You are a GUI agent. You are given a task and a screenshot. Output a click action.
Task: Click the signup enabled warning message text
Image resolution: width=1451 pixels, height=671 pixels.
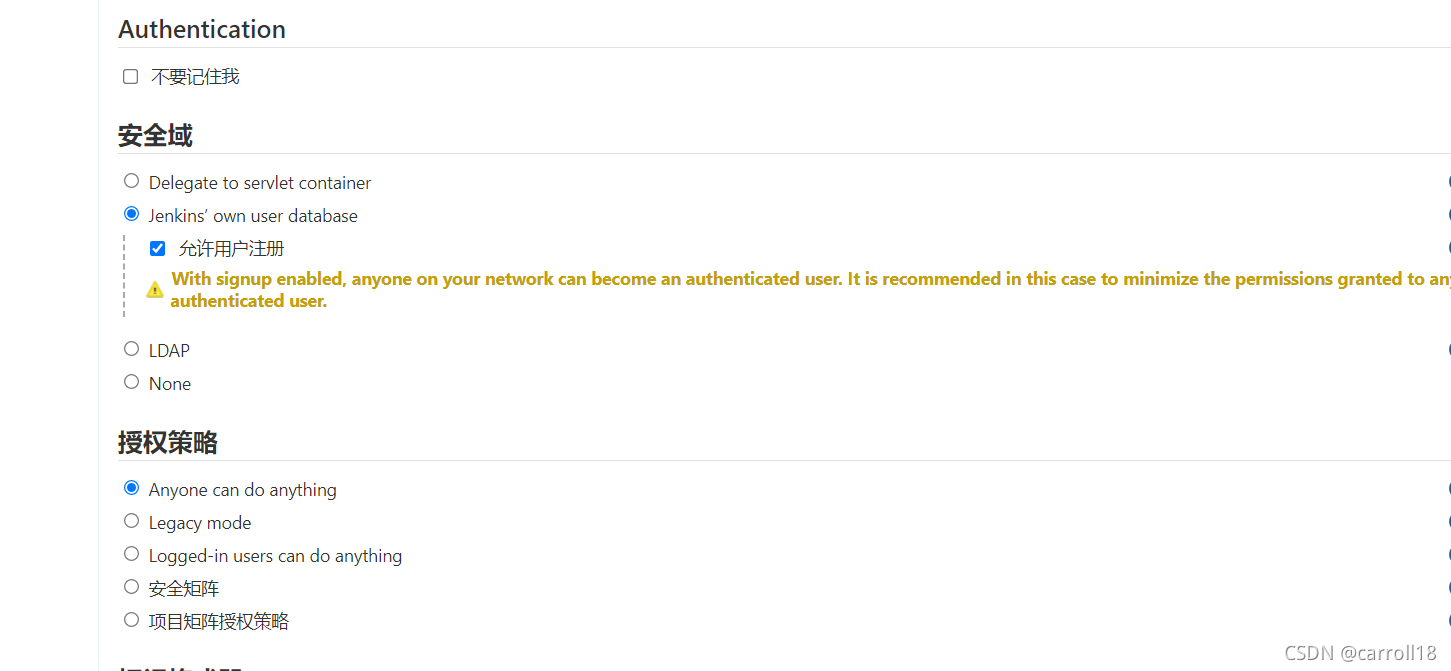pos(811,290)
